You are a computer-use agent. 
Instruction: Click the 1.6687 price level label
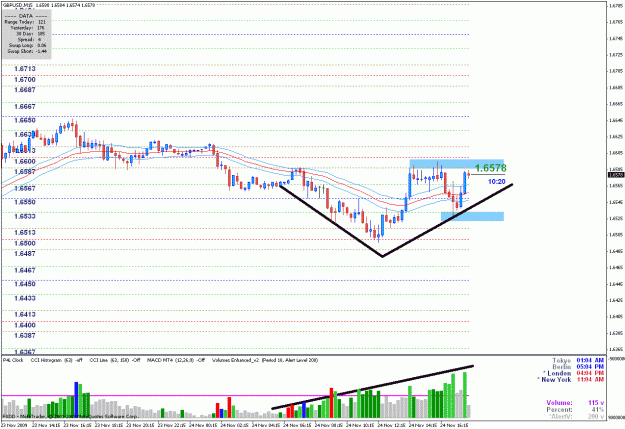tap(25, 90)
